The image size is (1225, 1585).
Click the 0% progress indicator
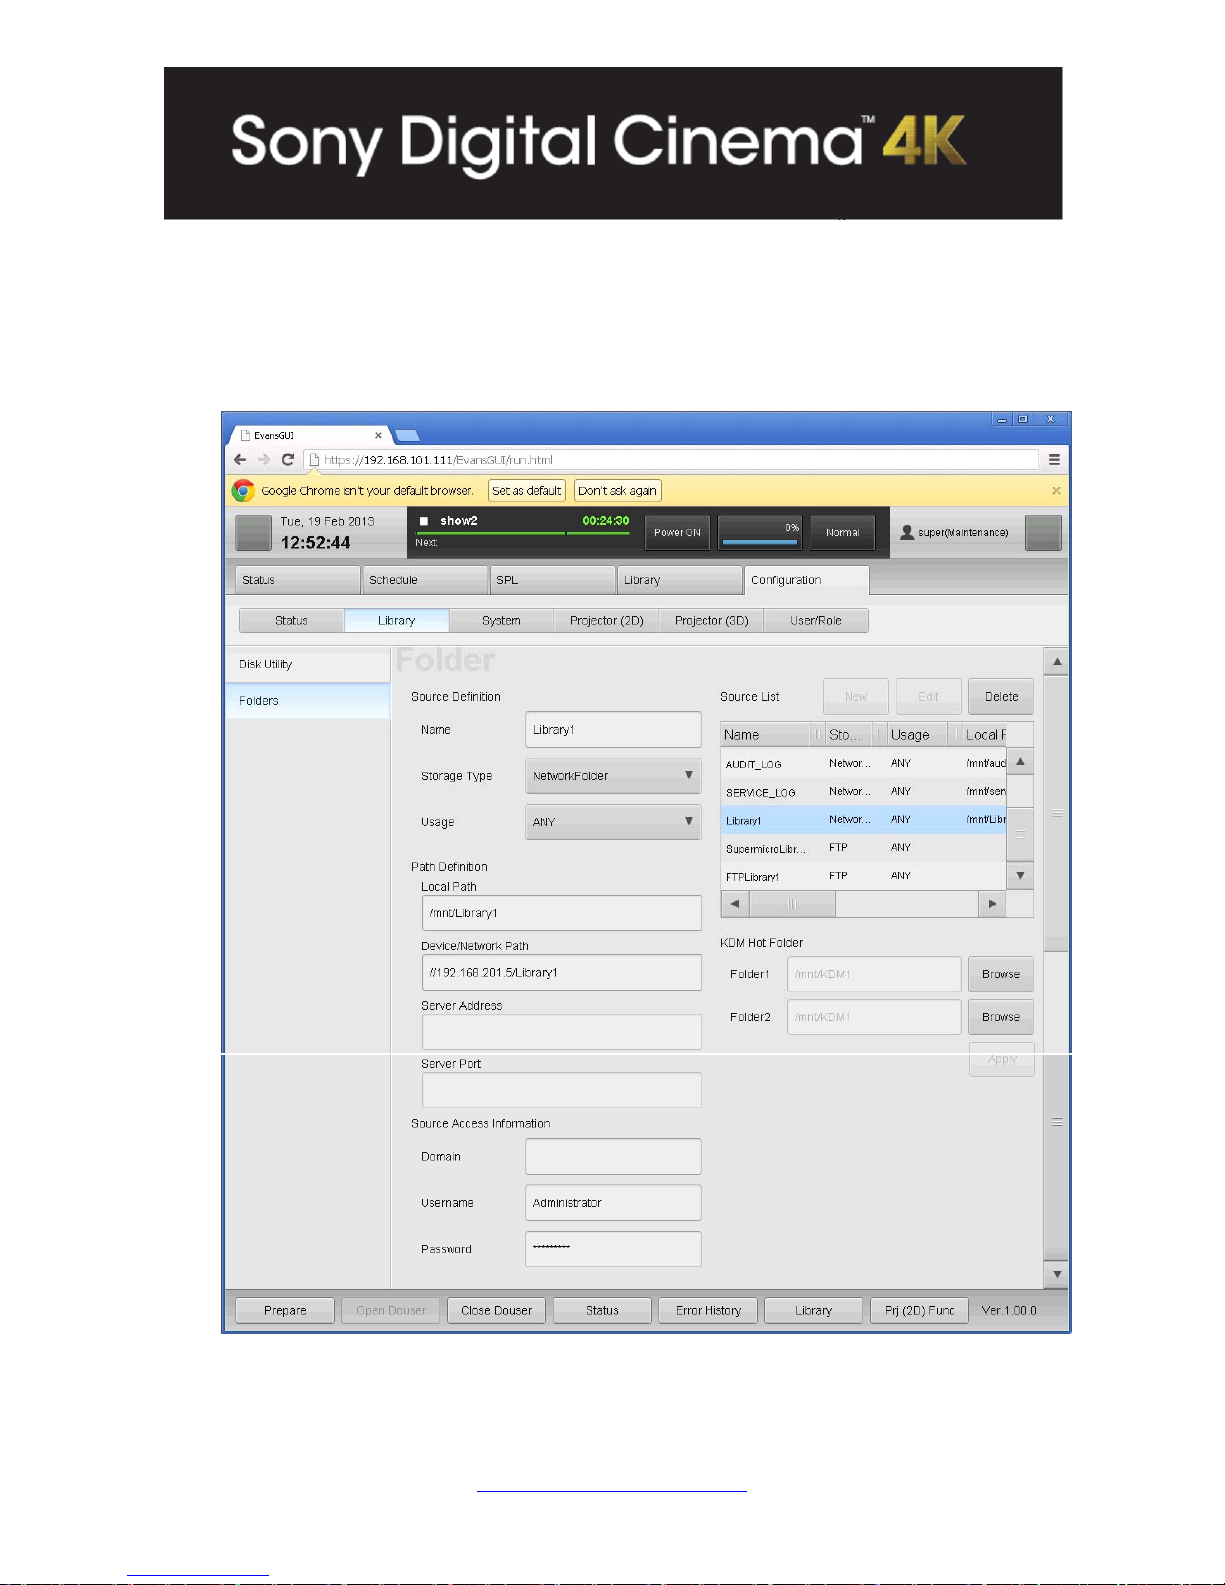(x=760, y=532)
